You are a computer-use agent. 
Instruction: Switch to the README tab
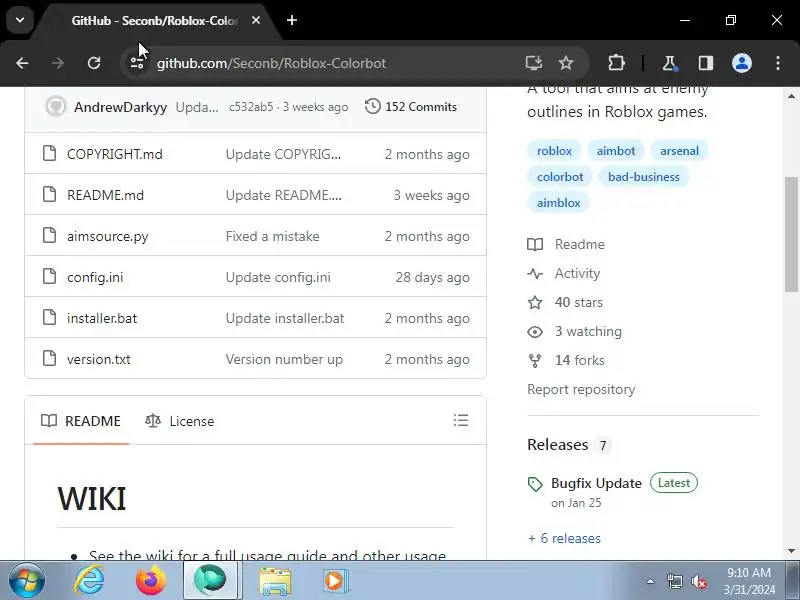pyautogui.click(x=81, y=421)
